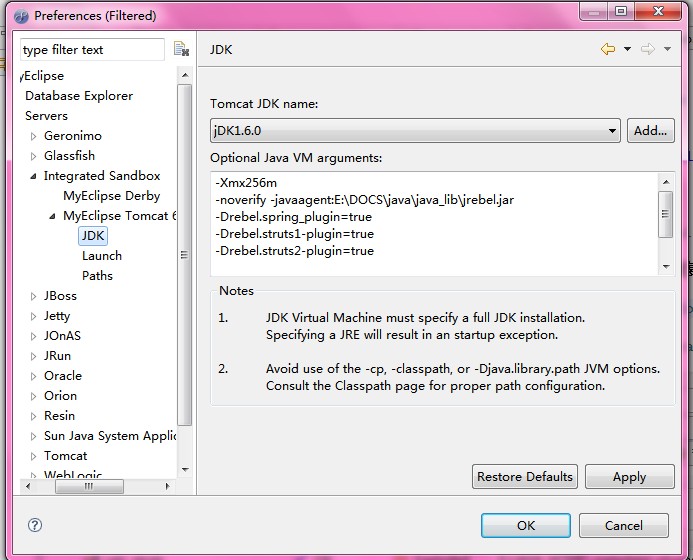693x560 pixels.
Task: Open the preferences view menu dropdown arrow
Action: tap(667, 49)
